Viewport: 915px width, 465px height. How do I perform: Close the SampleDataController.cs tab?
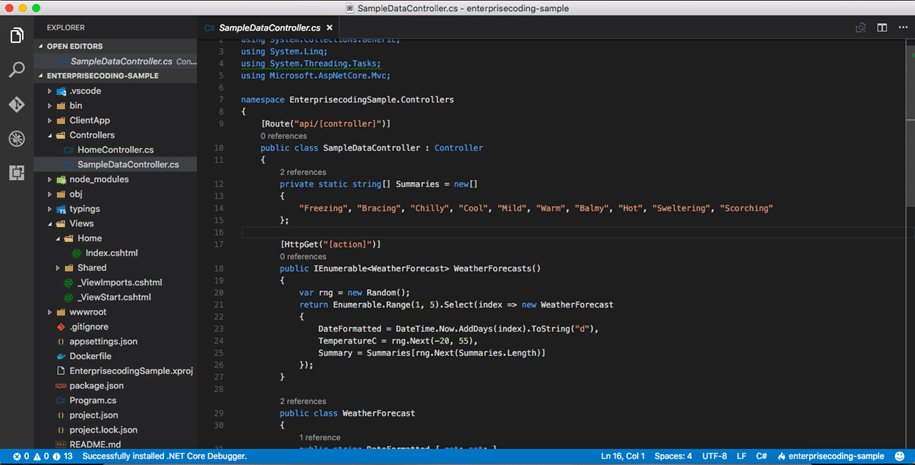[x=330, y=27]
